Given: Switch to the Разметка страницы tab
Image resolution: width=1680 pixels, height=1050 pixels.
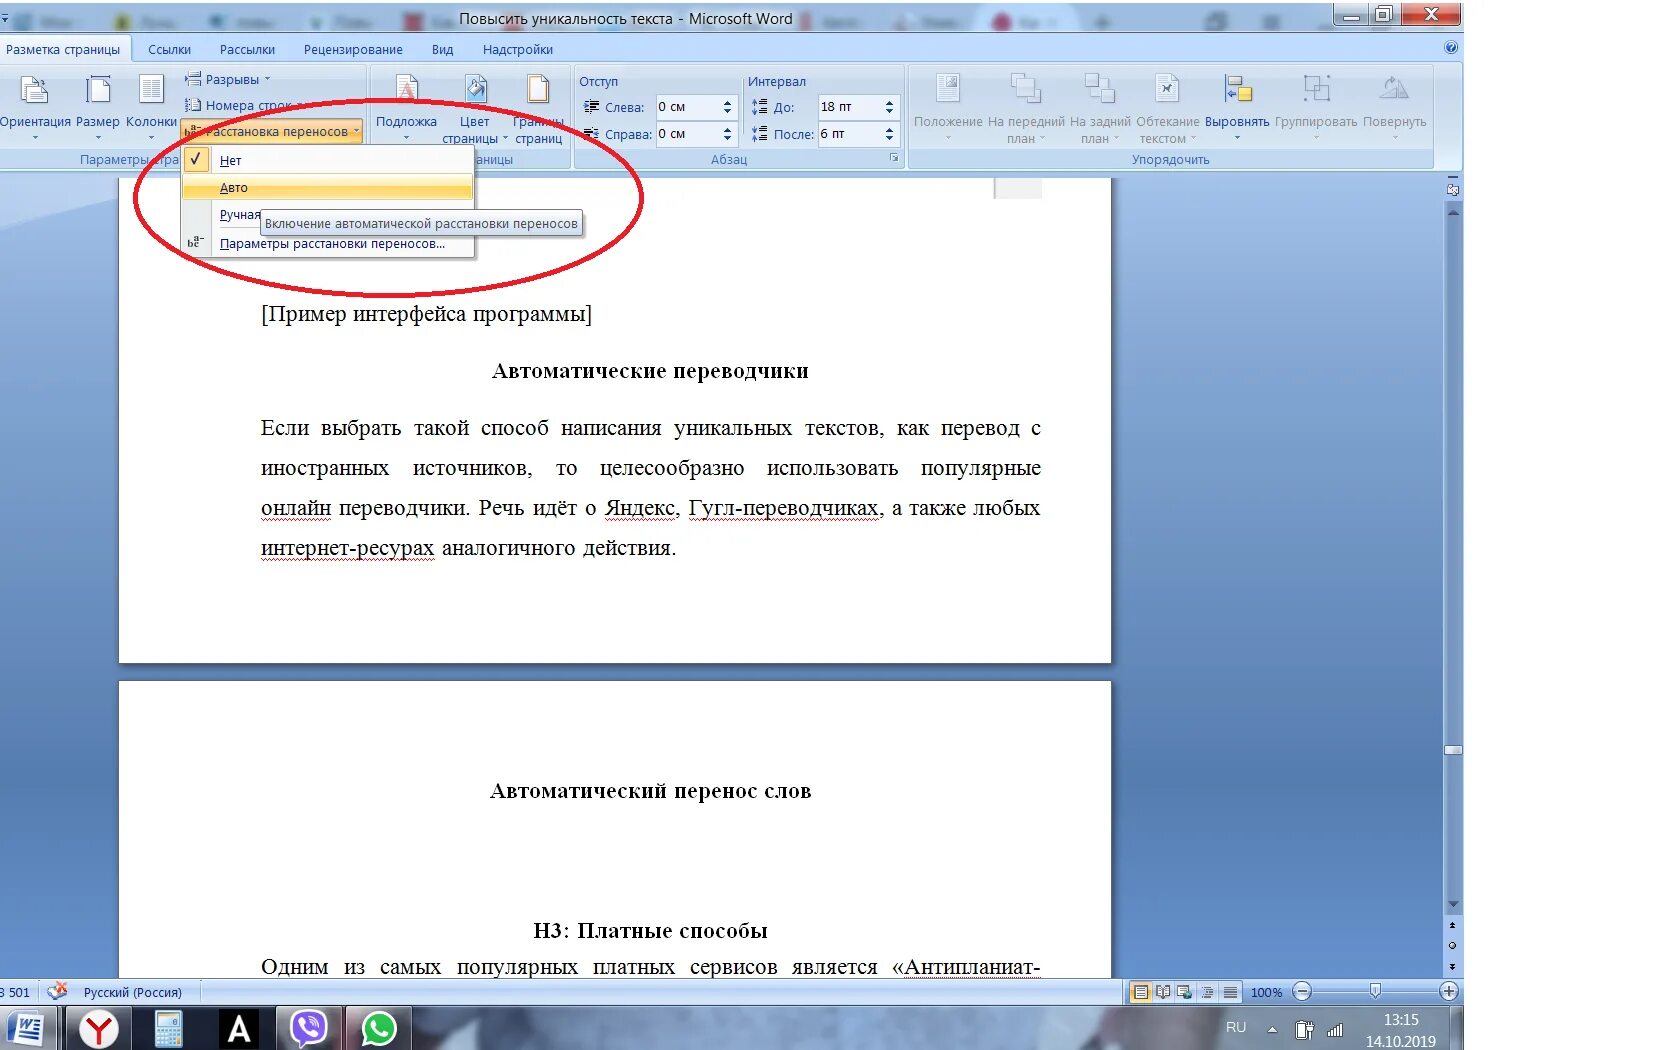Looking at the screenshot, I should [63, 49].
